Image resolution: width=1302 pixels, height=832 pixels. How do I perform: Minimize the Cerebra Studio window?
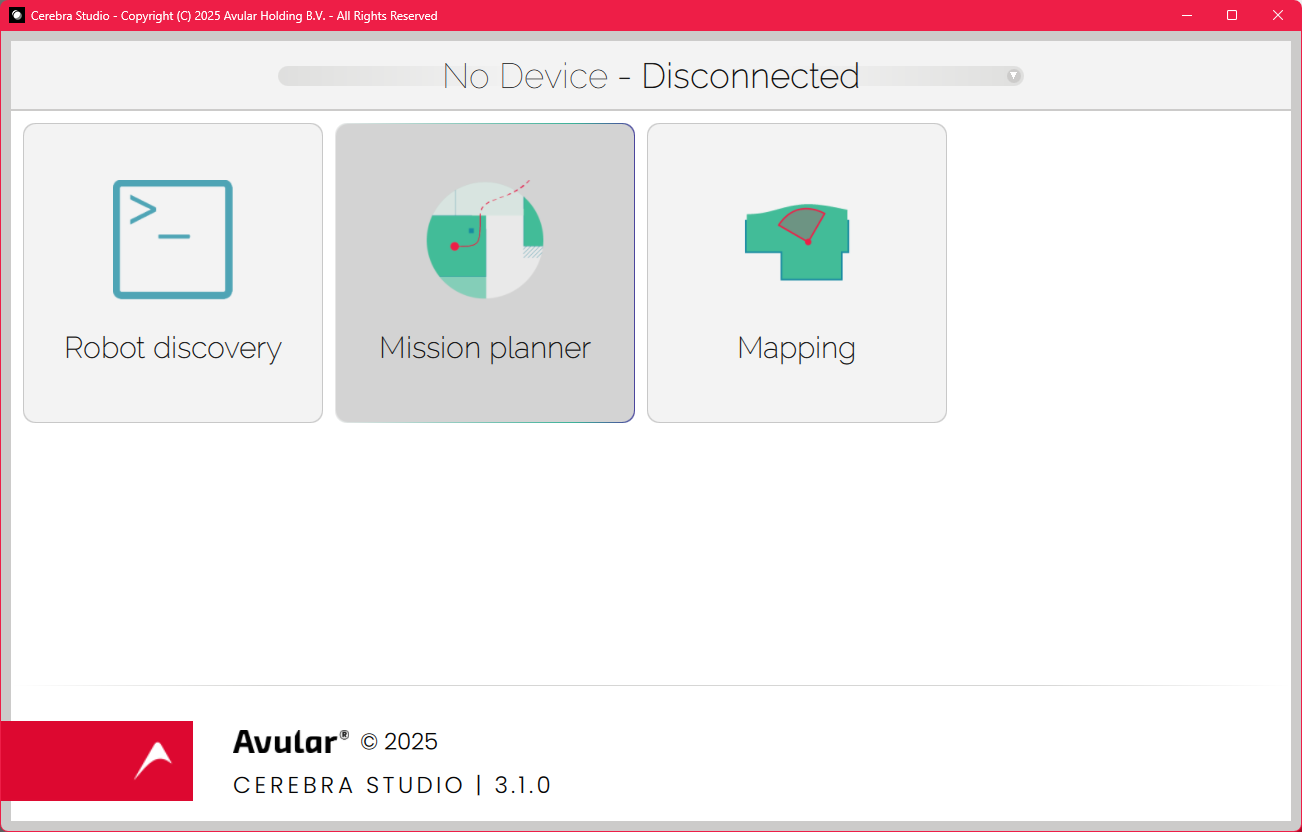tap(1187, 15)
